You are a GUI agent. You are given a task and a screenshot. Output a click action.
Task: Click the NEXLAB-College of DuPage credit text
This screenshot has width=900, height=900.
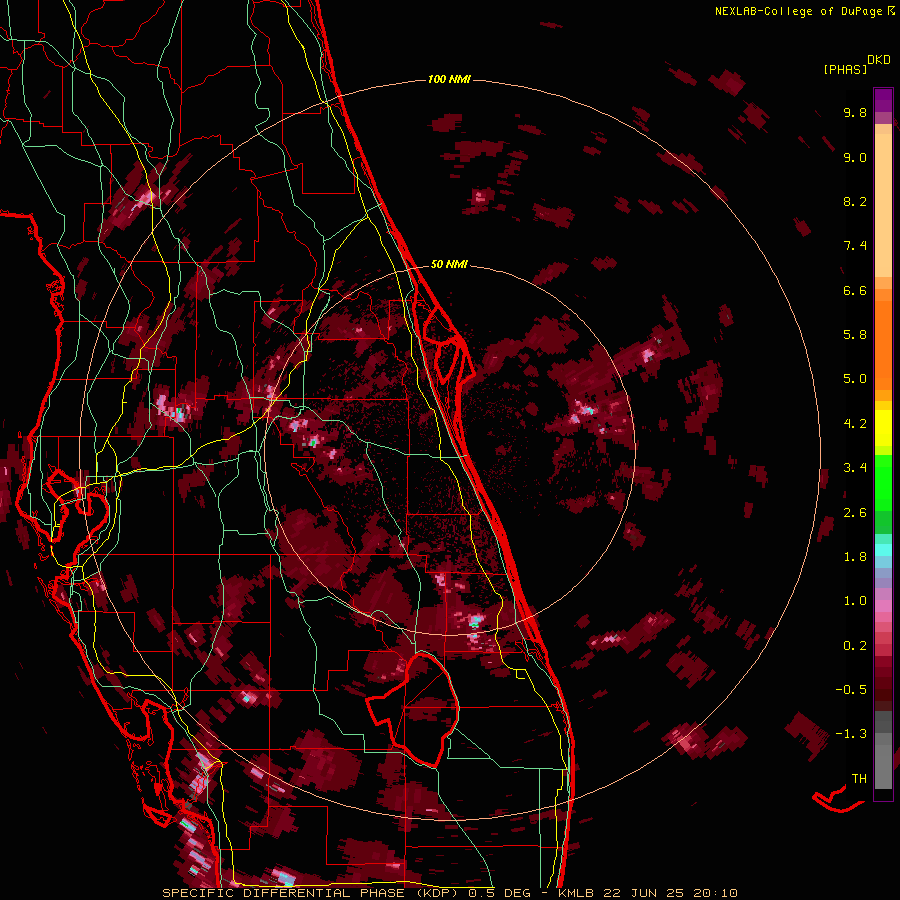pyautogui.click(x=798, y=11)
